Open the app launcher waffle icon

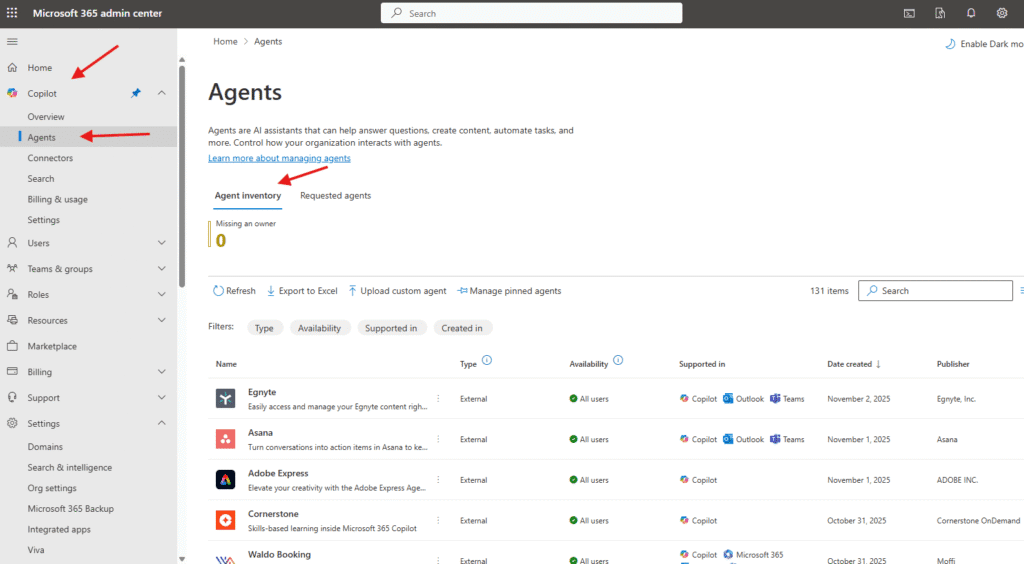tap(12, 13)
